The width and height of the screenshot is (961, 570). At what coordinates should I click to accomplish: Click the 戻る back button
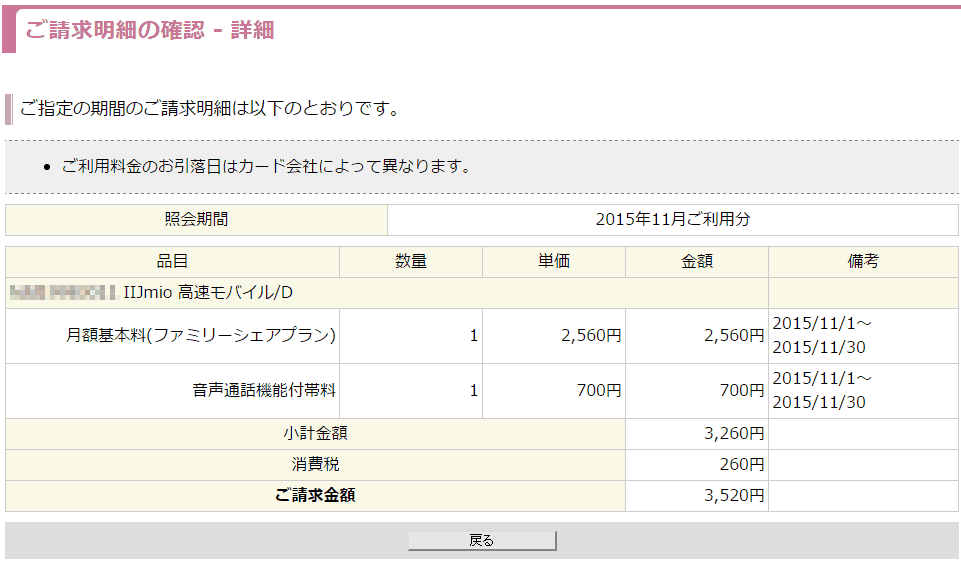click(x=481, y=540)
